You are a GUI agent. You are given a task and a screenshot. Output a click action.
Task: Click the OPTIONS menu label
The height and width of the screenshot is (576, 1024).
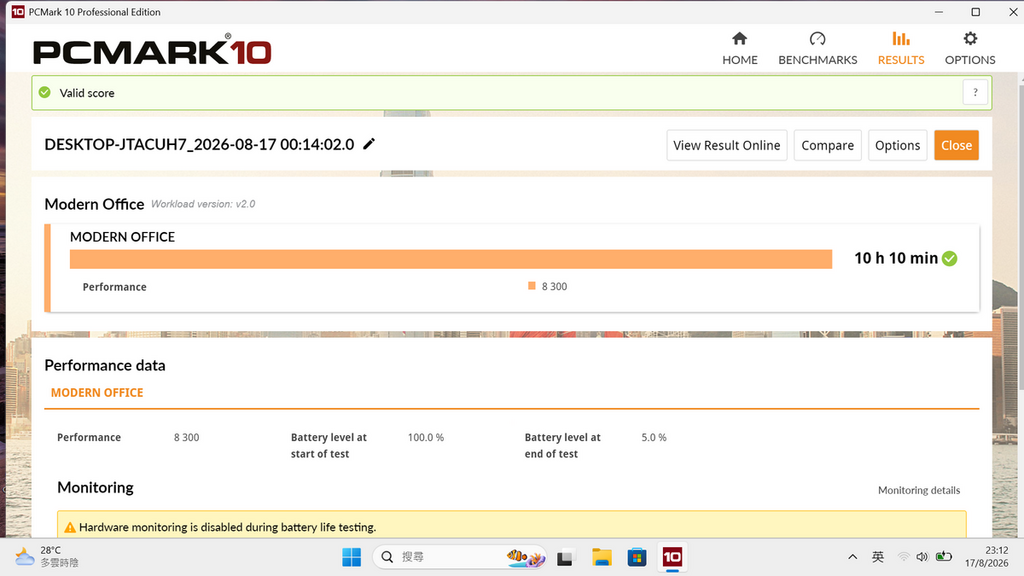coord(970,60)
